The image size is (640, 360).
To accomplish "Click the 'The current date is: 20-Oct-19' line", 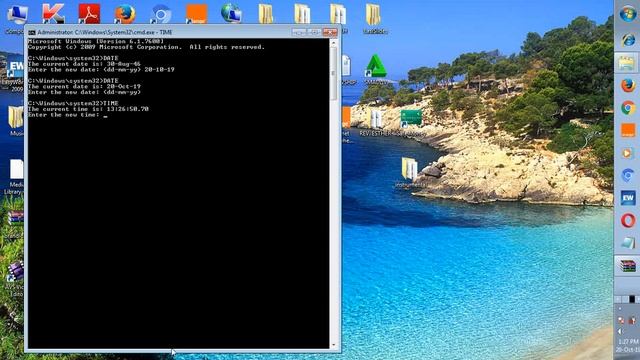I will click(84, 87).
